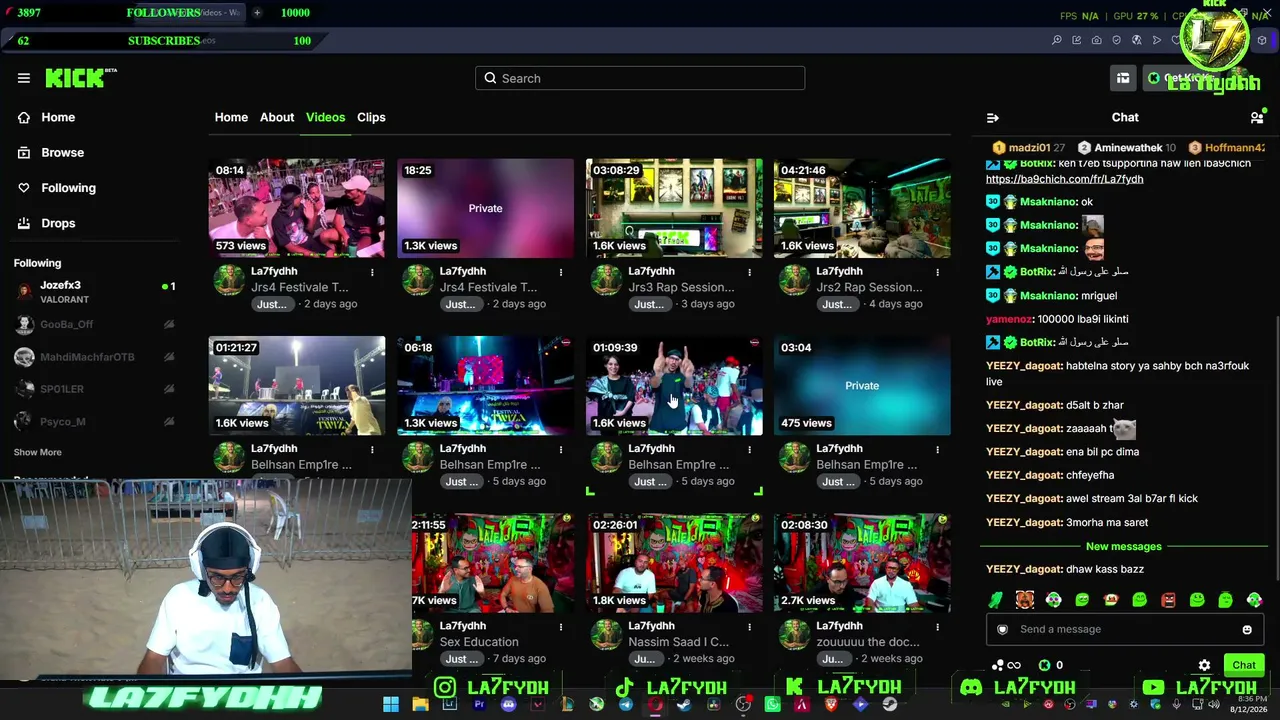Open the Sex Education video title

coord(479,642)
